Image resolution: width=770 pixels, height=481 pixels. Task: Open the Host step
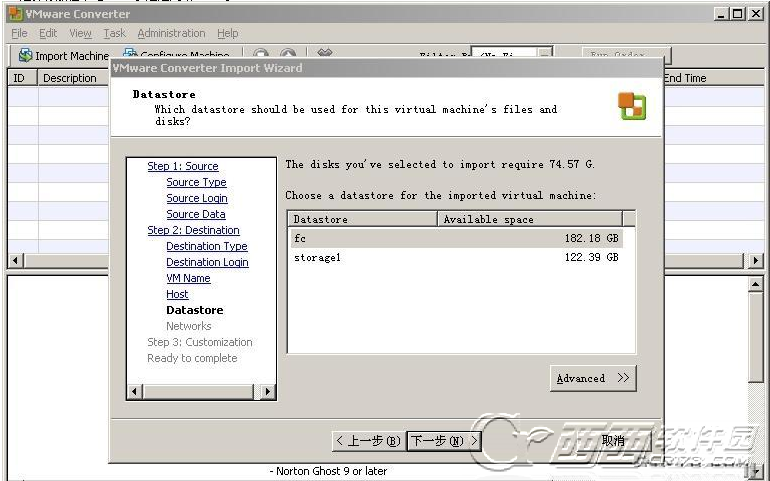(x=177, y=294)
